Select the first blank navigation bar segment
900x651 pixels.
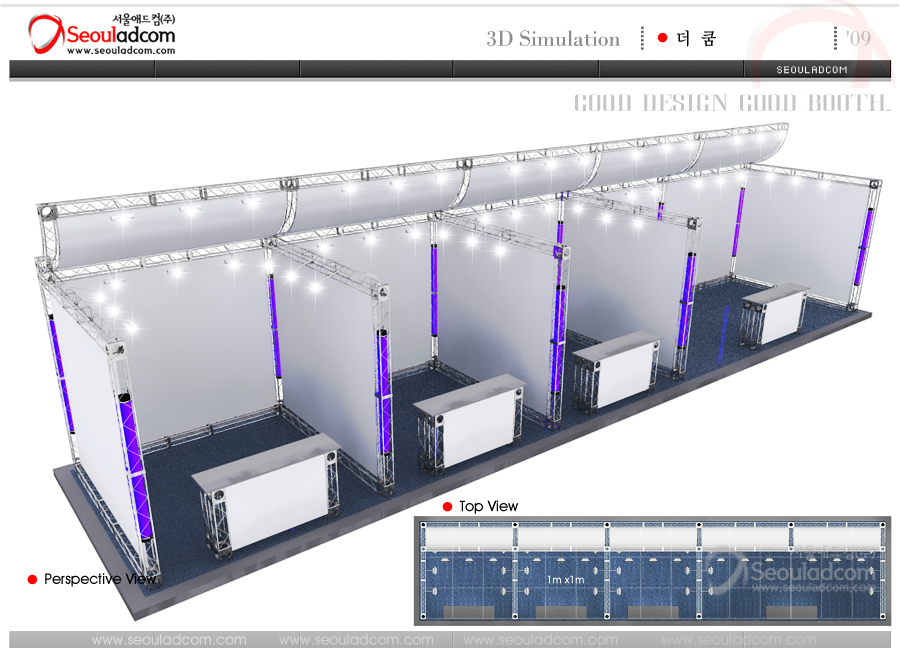(x=82, y=69)
